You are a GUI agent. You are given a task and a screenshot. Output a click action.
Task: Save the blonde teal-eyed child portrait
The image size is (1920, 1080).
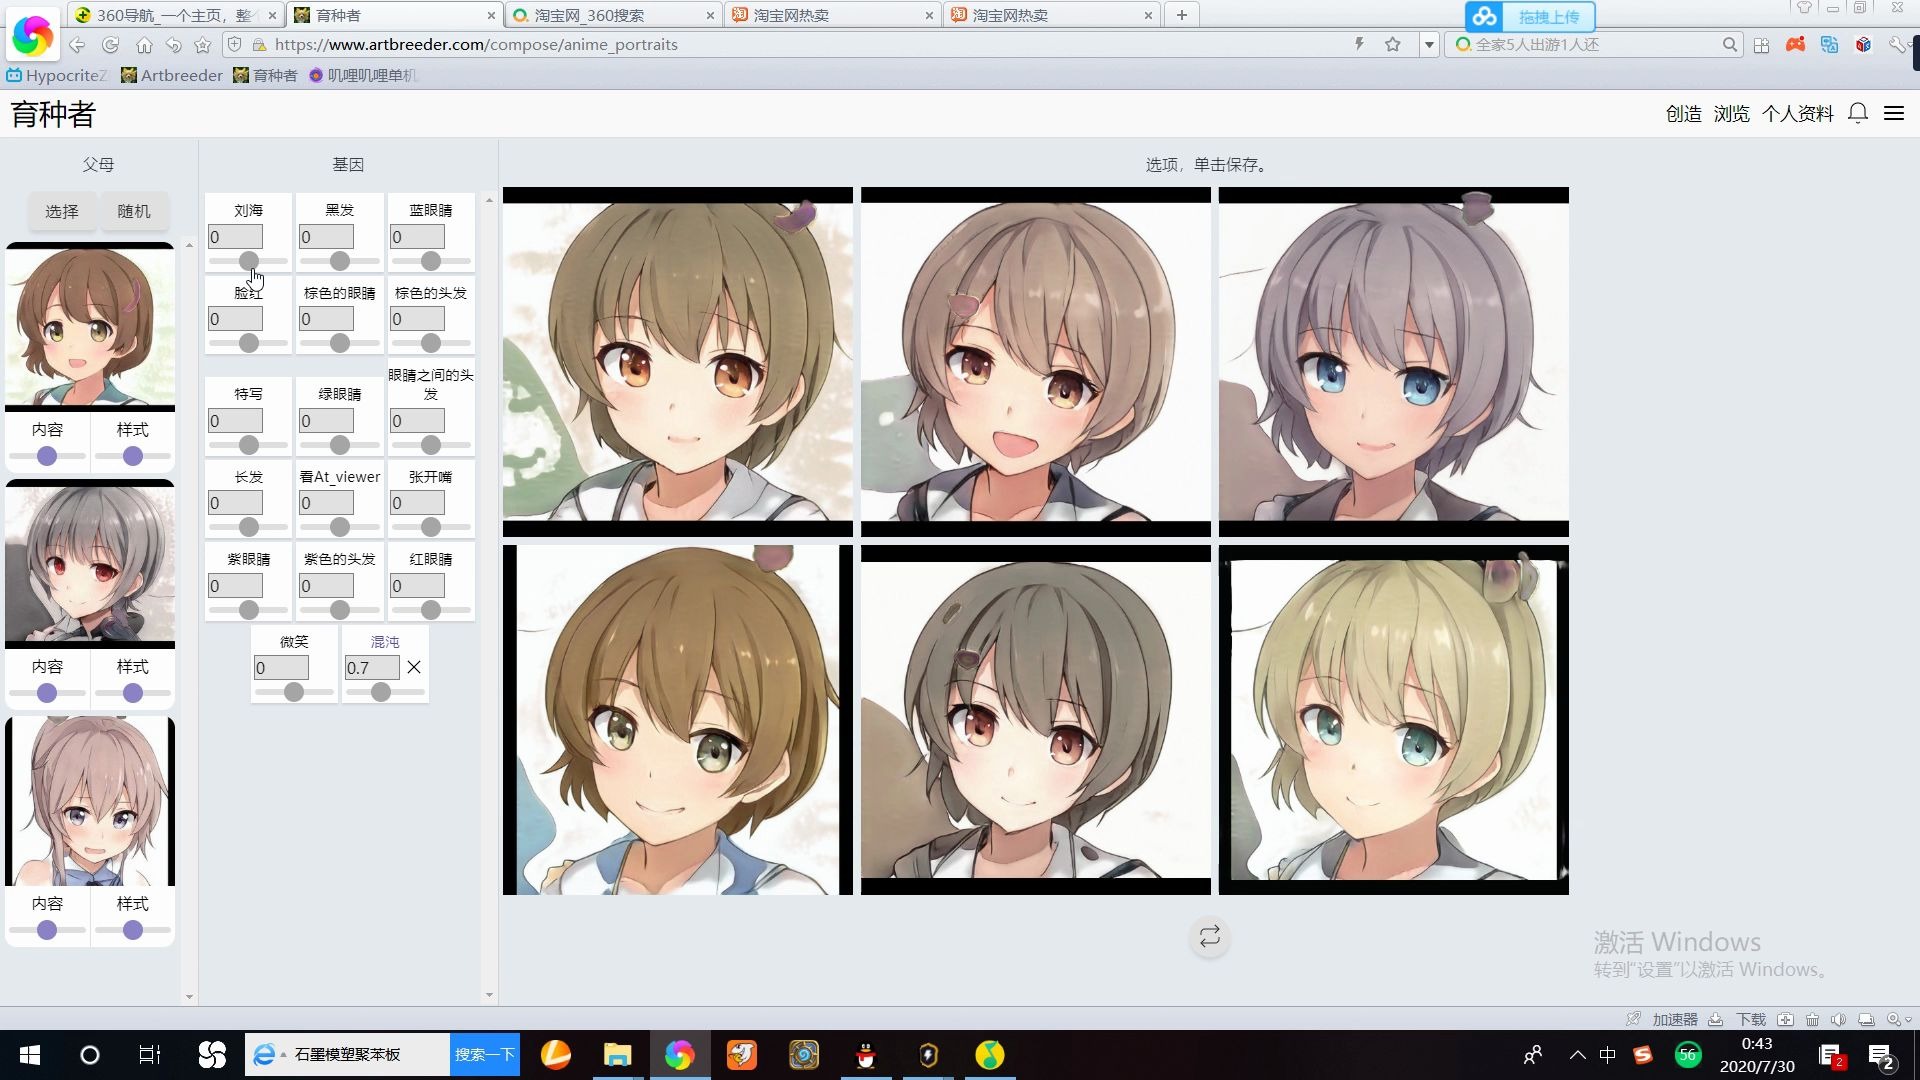click(1393, 720)
